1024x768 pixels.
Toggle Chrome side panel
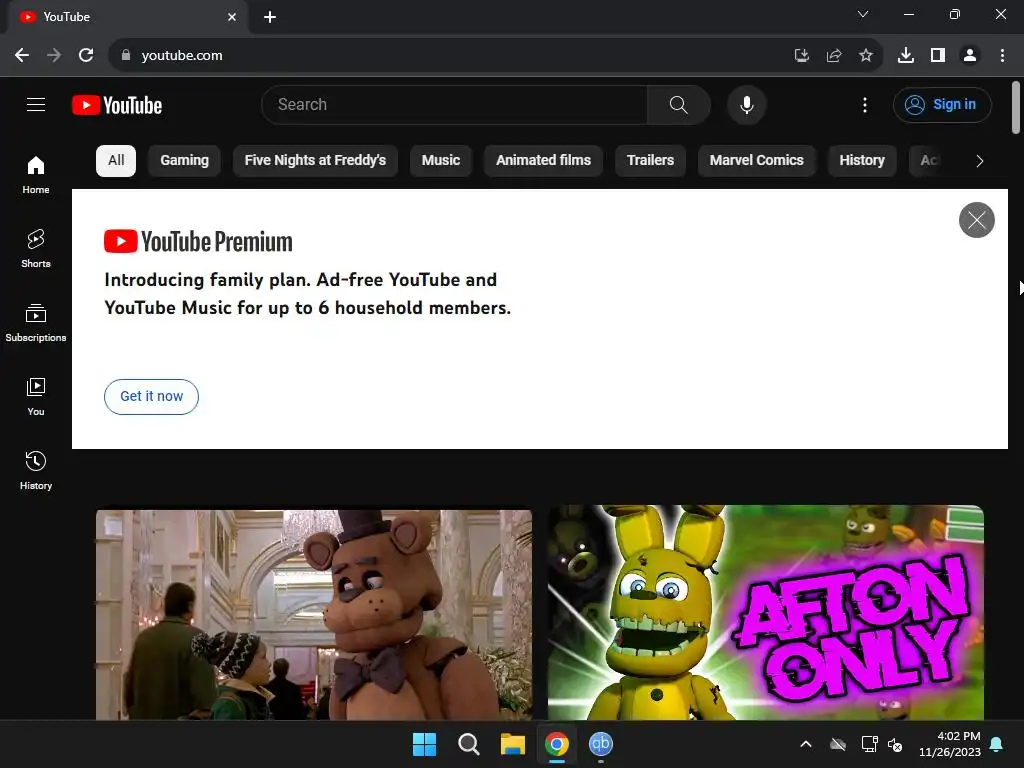[x=938, y=56]
